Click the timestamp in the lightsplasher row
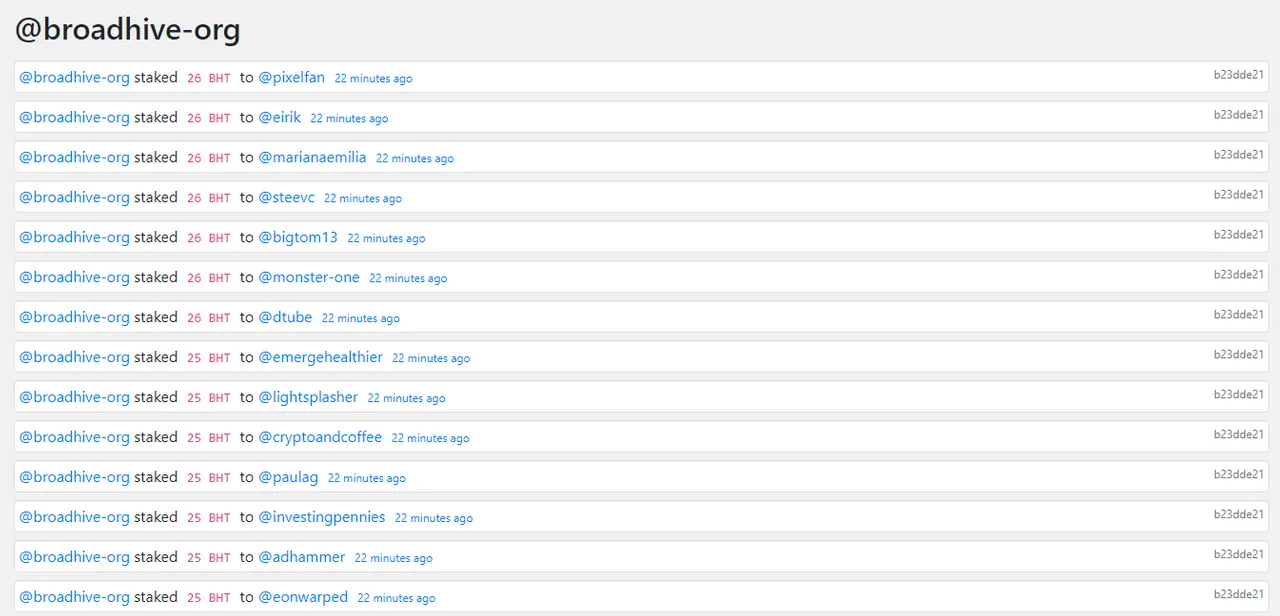 [x=406, y=398]
